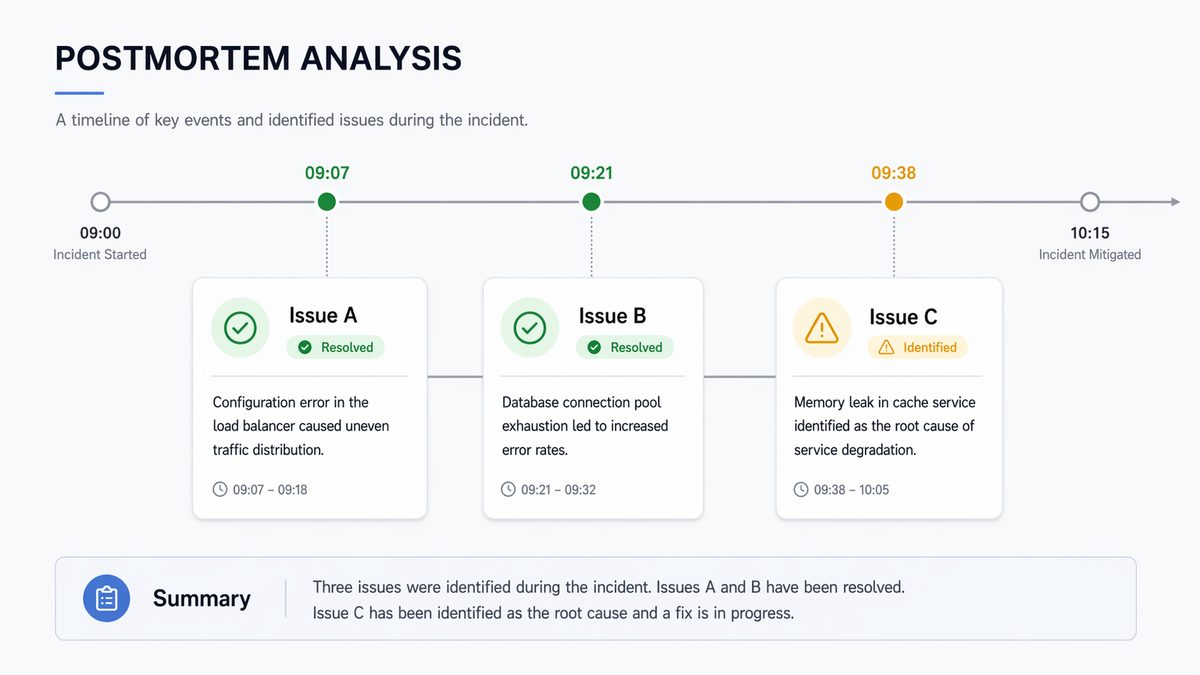Click the Issue A card title

323,315
